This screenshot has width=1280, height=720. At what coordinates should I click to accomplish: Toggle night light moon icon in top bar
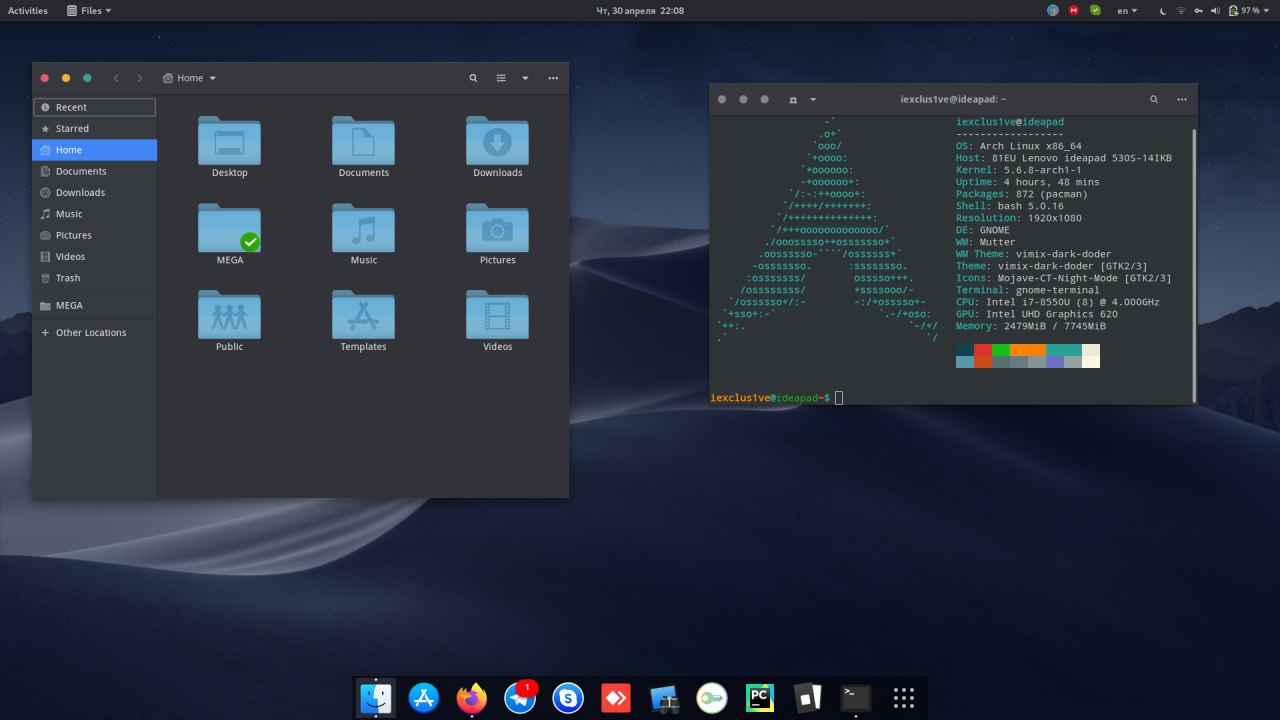click(x=1163, y=10)
